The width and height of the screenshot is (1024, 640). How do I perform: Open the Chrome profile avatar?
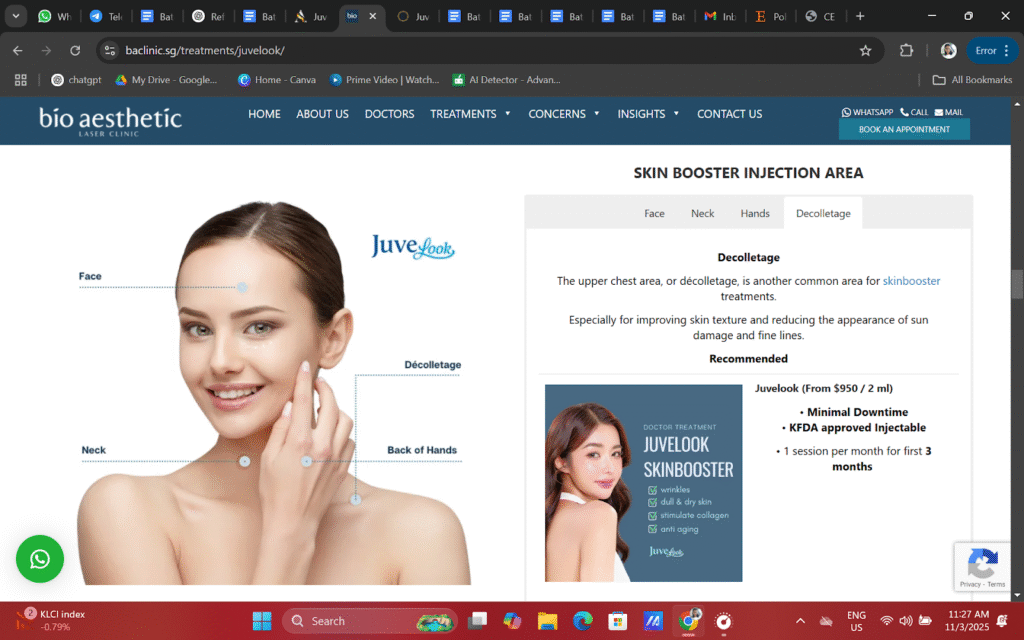pyautogui.click(x=948, y=50)
